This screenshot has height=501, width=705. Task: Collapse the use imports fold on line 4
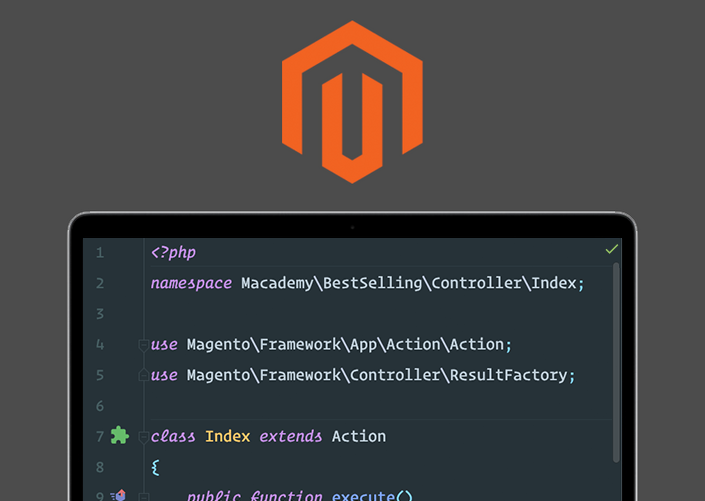pyautogui.click(x=143, y=345)
